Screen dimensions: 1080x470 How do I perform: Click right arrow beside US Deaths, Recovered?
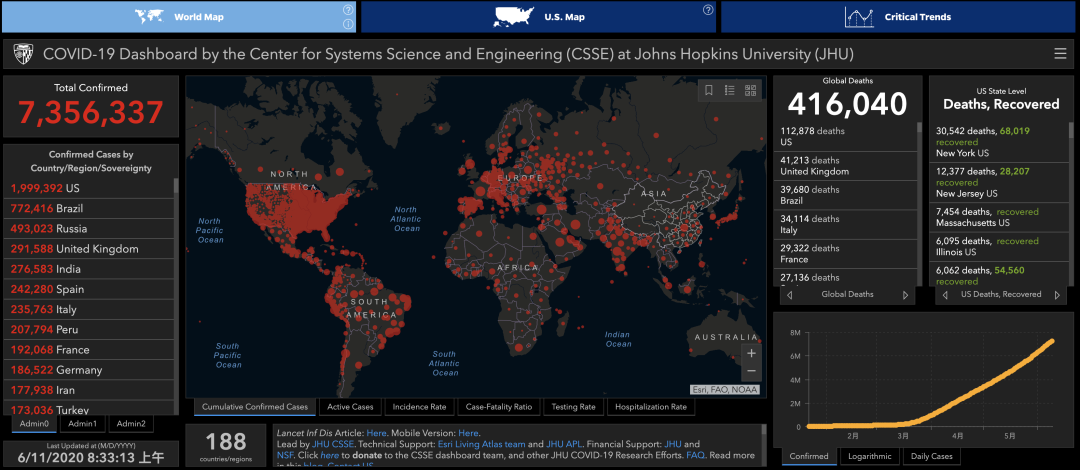pyautogui.click(x=1057, y=295)
